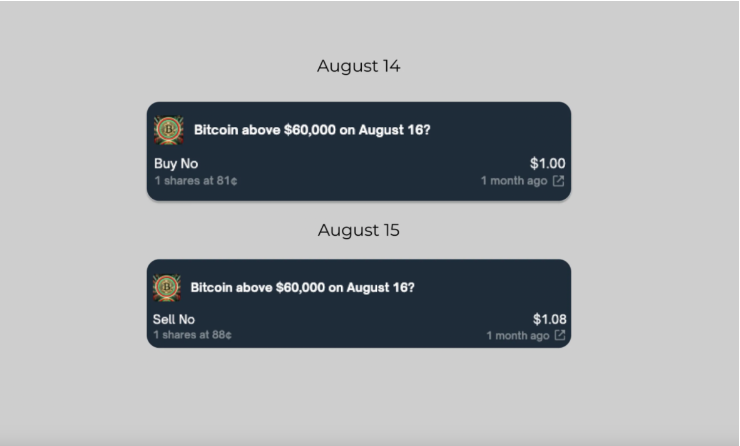The height and width of the screenshot is (446, 740).
Task: Click '1 month ago' on Sell No card
Action: point(518,336)
